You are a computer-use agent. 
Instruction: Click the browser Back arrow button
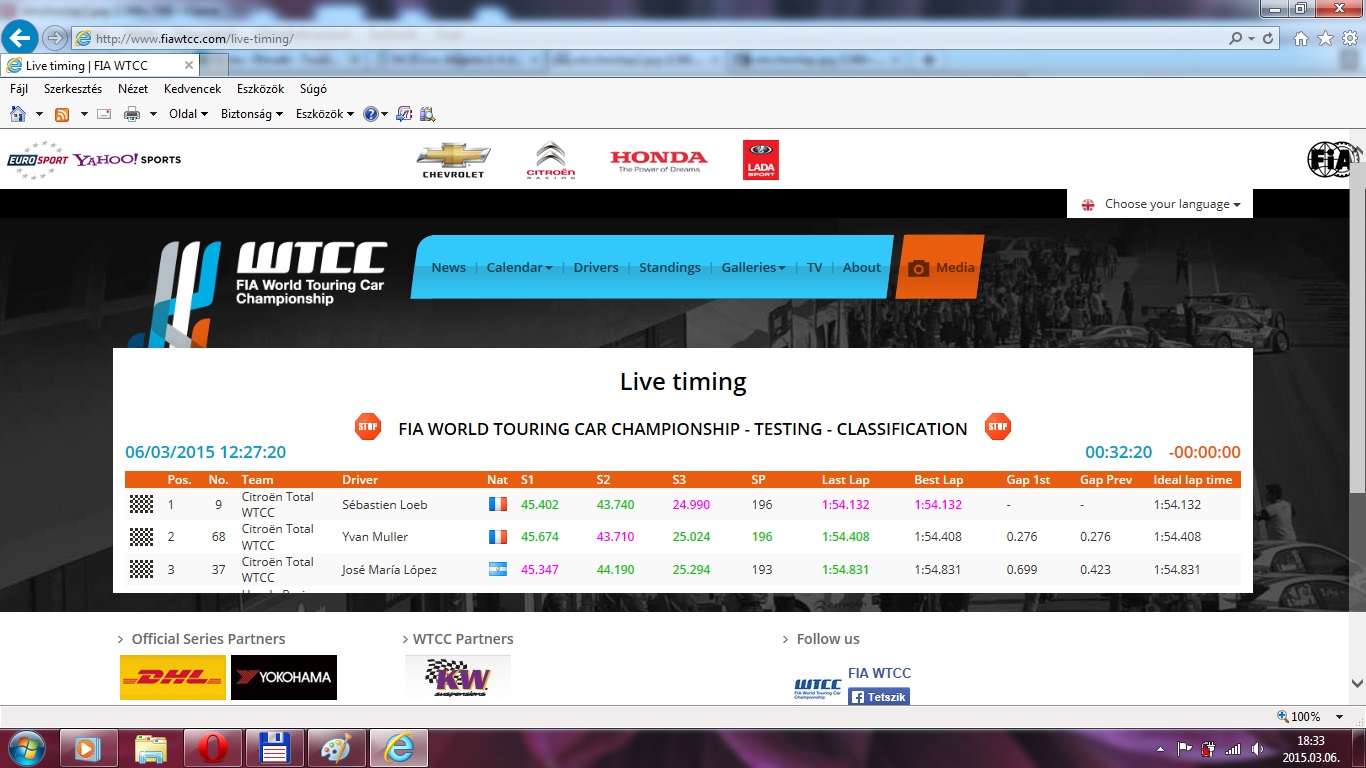click(x=20, y=38)
